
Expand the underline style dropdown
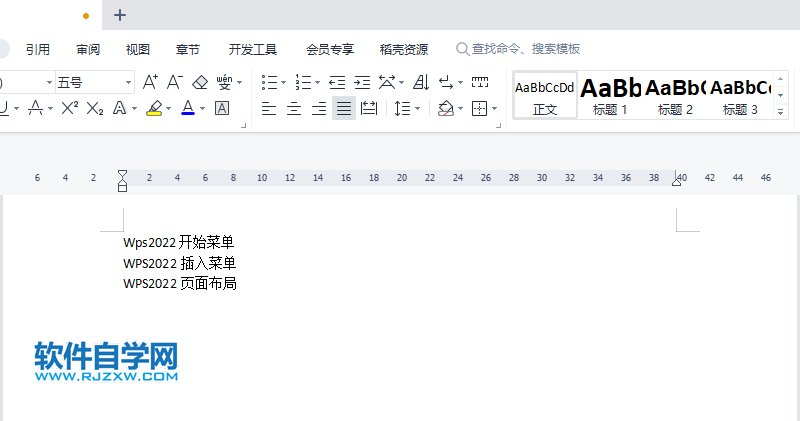click(x=16, y=109)
